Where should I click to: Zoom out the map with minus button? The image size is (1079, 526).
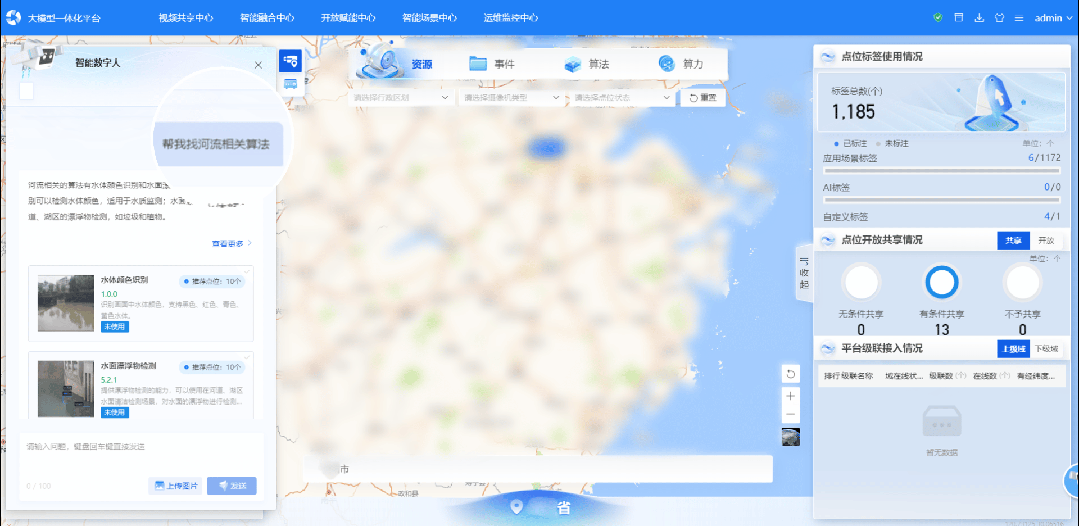coord(790,414)
